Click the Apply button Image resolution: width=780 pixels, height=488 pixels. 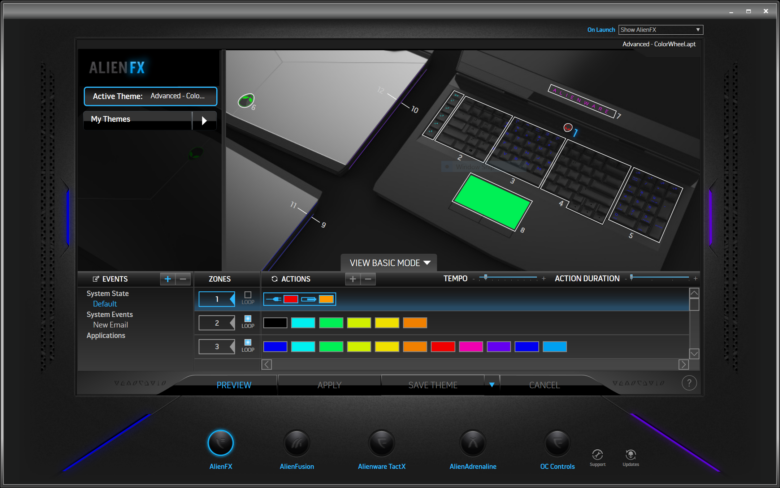pos(329,385)
